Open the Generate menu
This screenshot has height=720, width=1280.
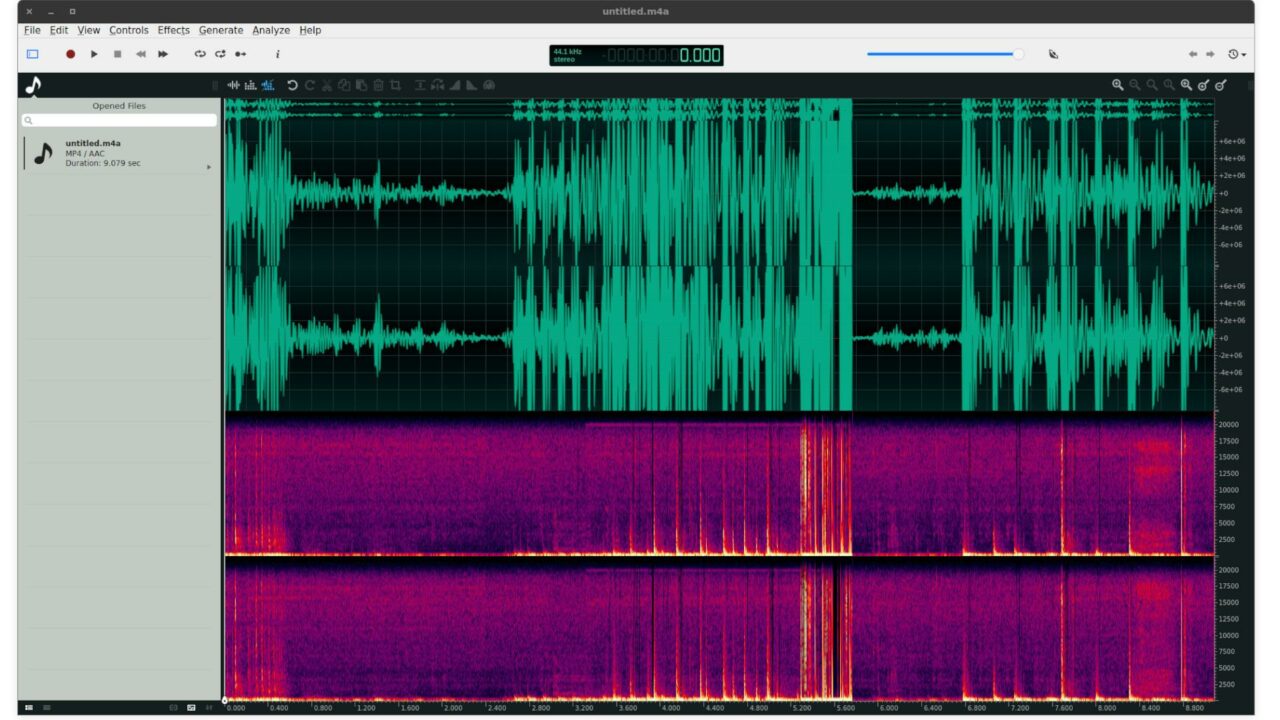coord(220,30)
